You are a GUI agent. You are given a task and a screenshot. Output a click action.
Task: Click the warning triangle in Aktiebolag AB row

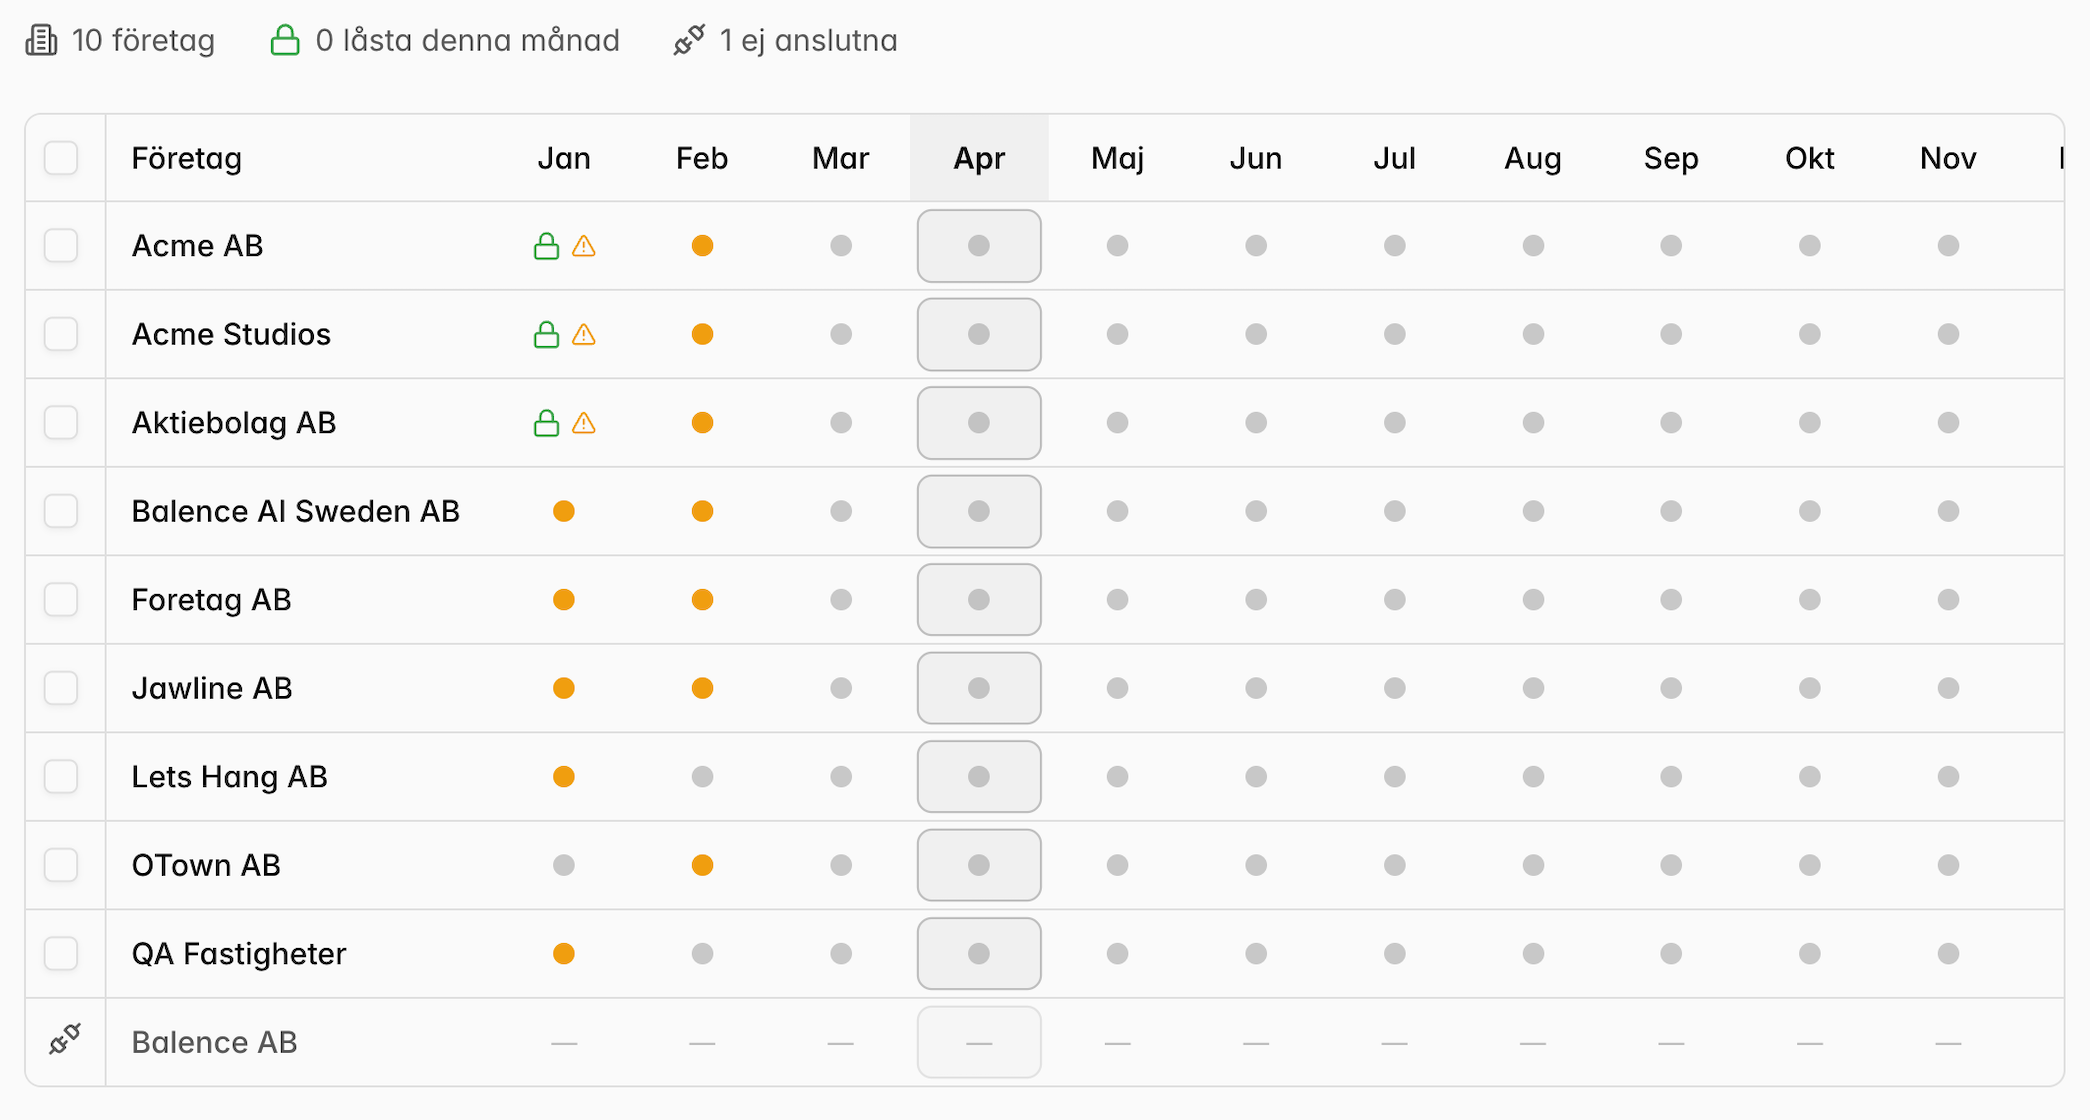(584, 424)
